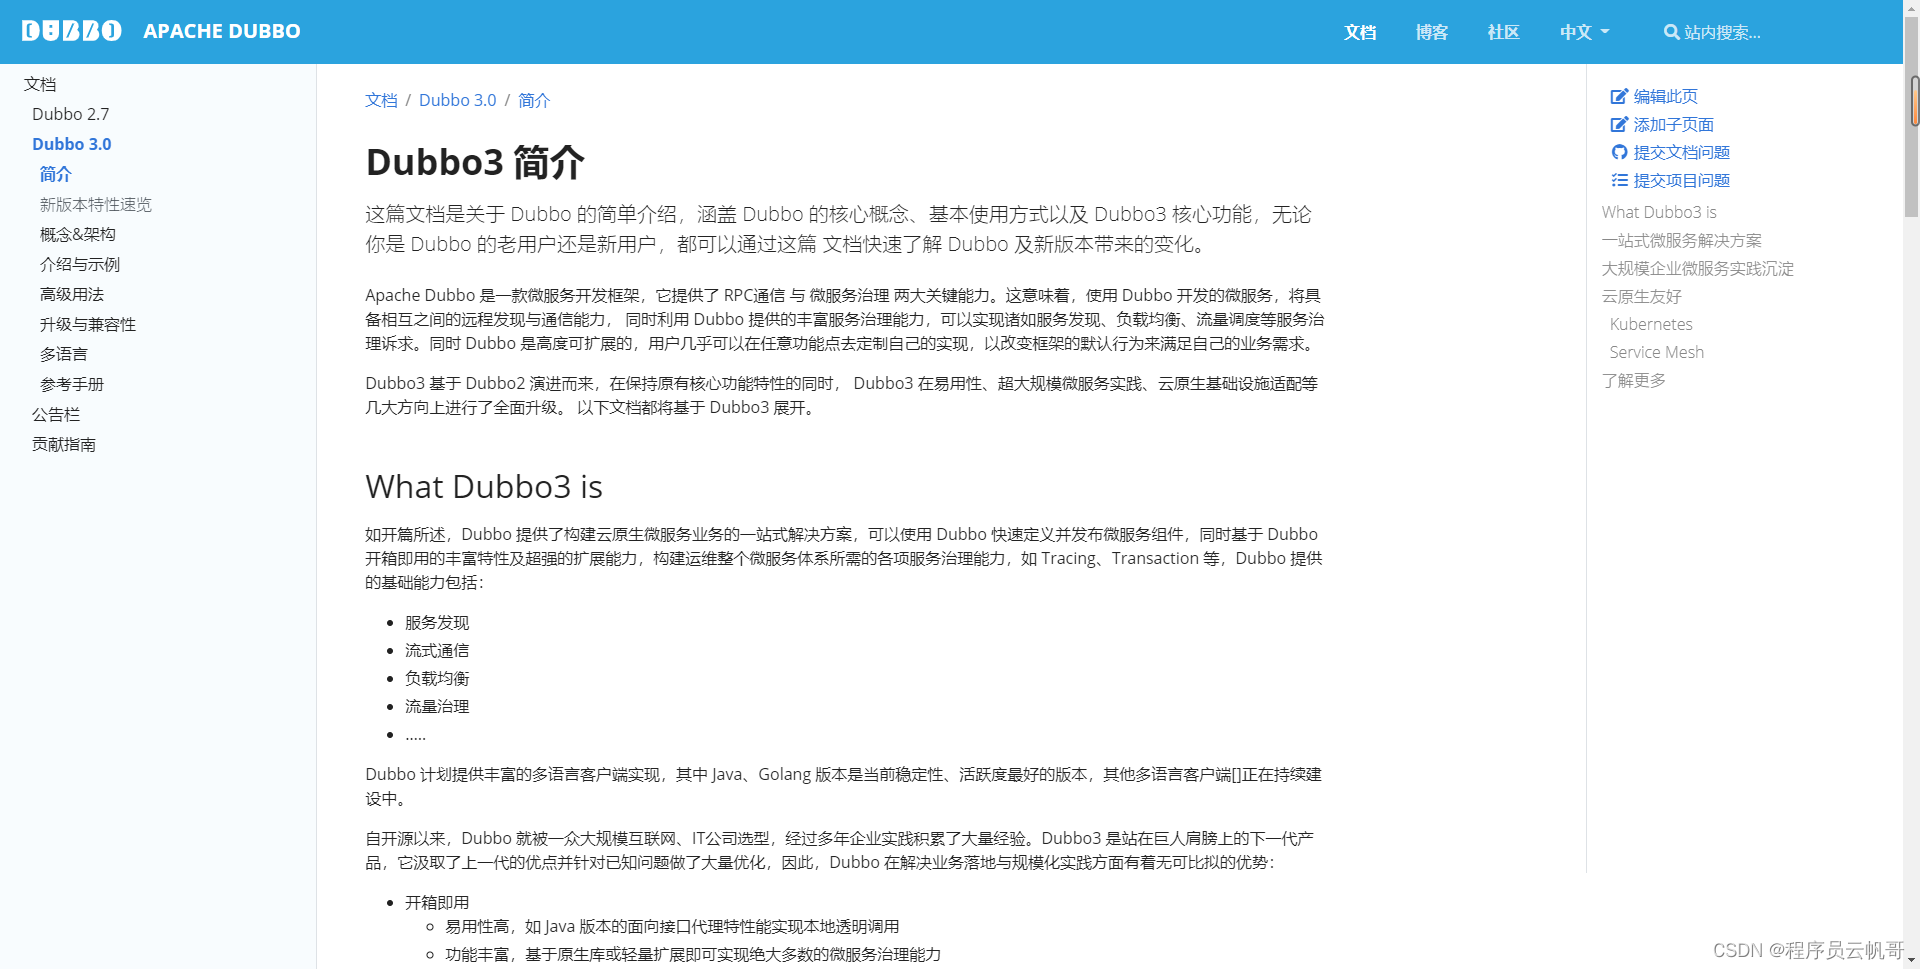This screenshot has width=1920, height=969.
Task: Open 贡献指南 in sidebar
Action: 64,444
